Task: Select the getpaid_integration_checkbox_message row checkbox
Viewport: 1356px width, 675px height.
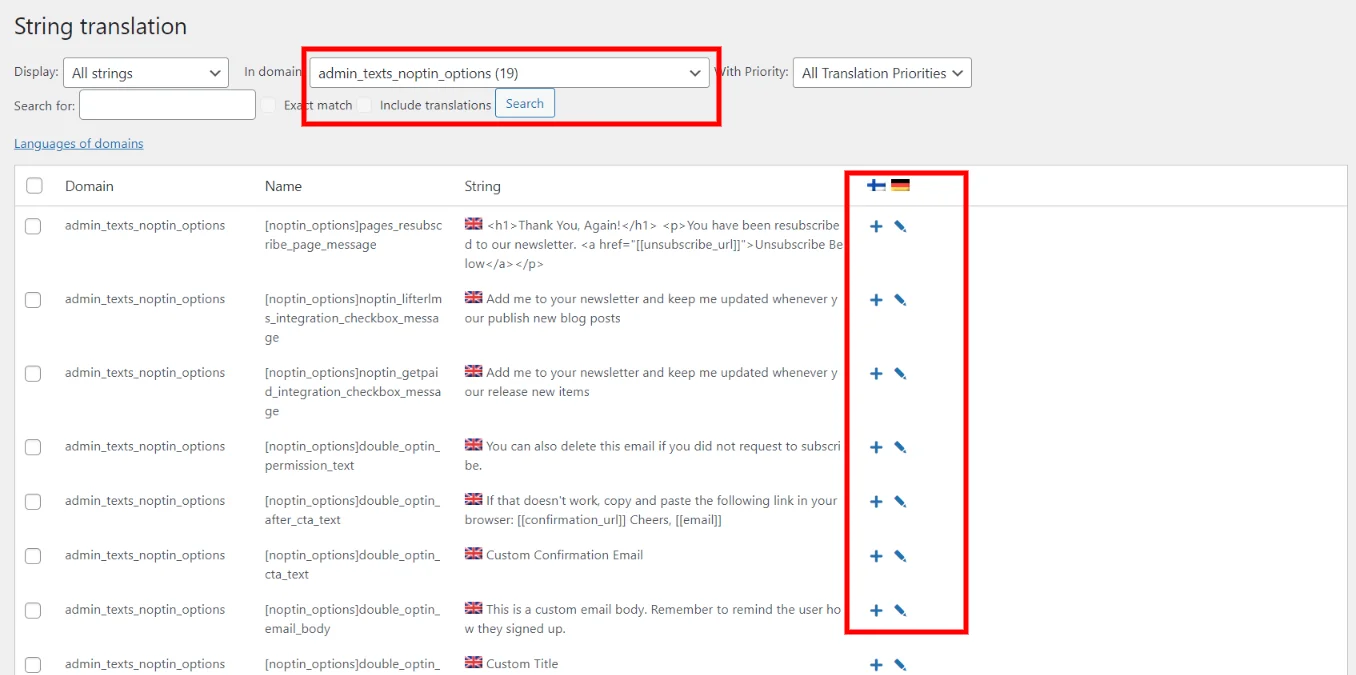Action: (x=33, y=374)
